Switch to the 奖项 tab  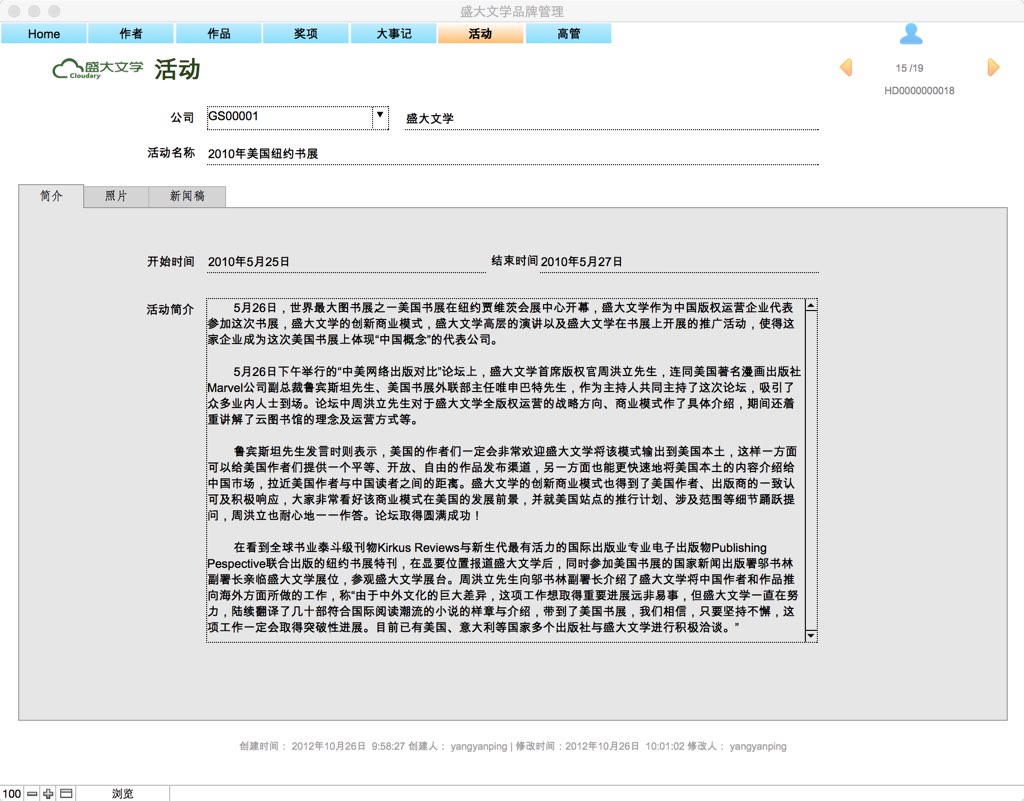coord(306,33)
